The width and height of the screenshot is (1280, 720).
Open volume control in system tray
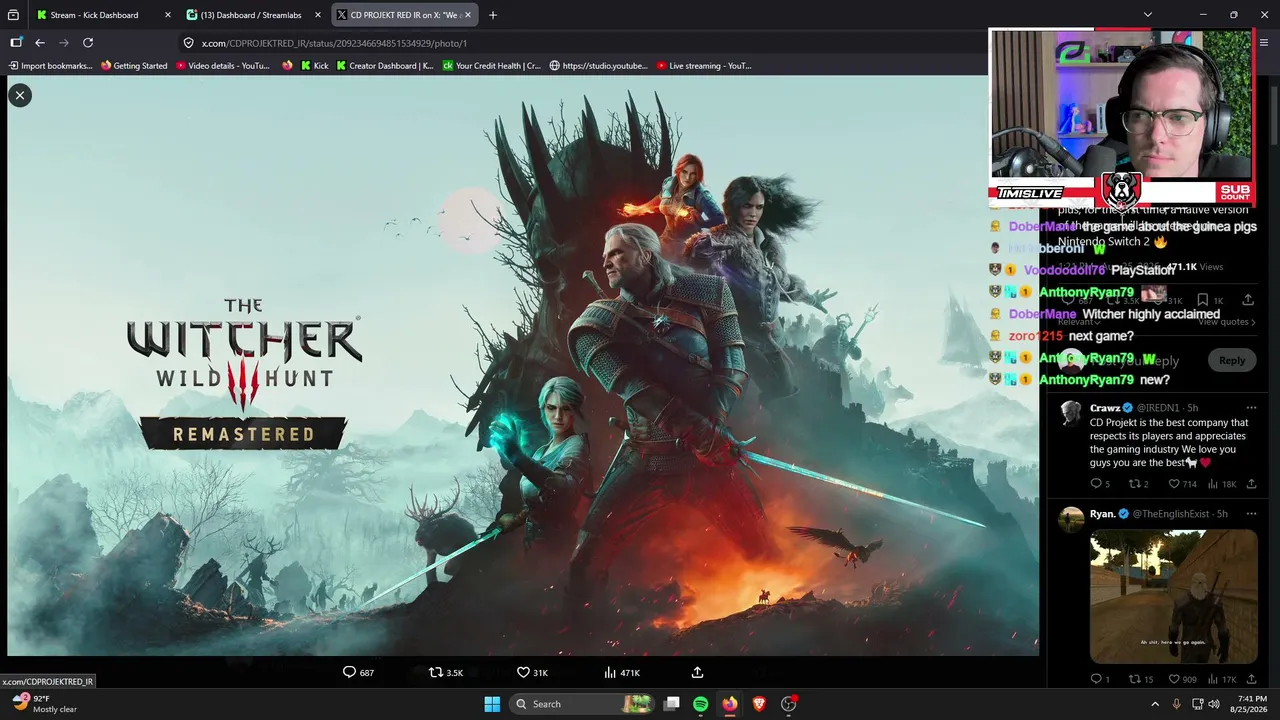point(1214,704)
